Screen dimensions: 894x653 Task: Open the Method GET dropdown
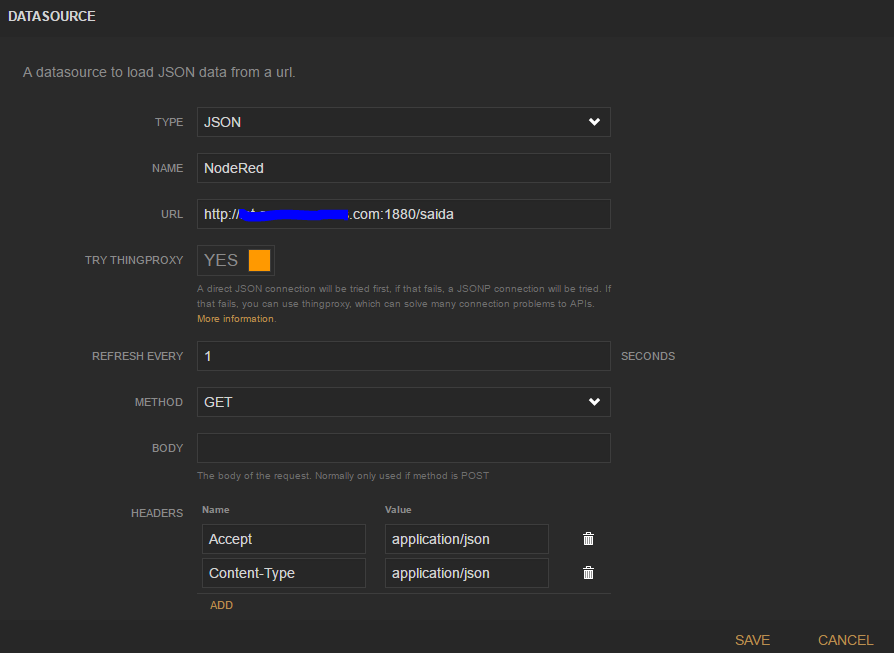click(404, 402)
